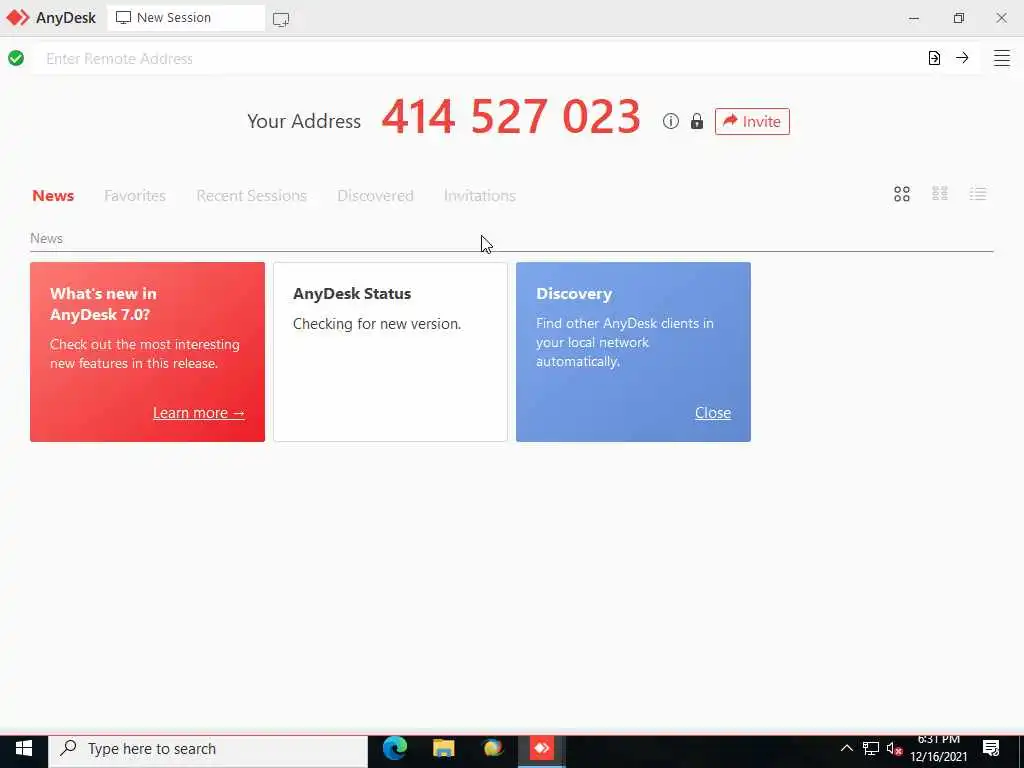Go to the Discovered tab
The image size is (1024, 768).
coord(376,195)
